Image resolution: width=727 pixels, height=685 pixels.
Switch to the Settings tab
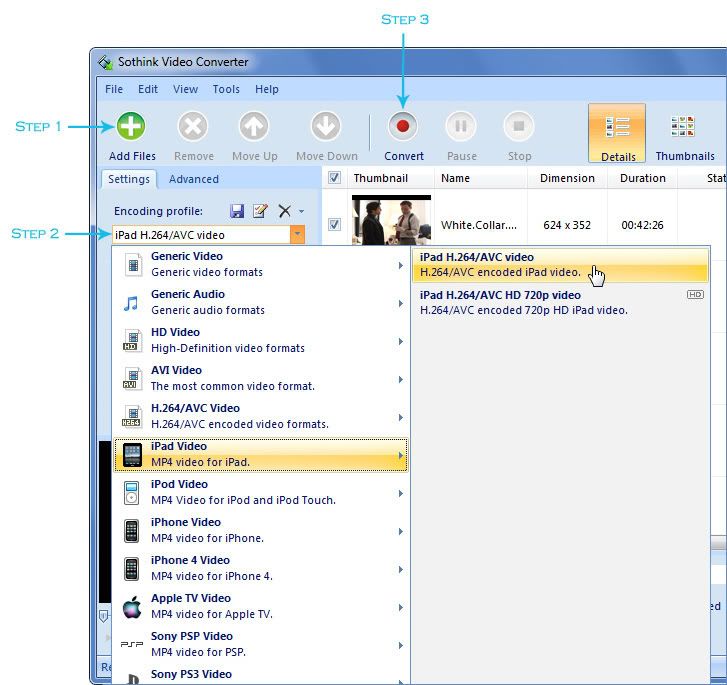click(x=129, y=179)
